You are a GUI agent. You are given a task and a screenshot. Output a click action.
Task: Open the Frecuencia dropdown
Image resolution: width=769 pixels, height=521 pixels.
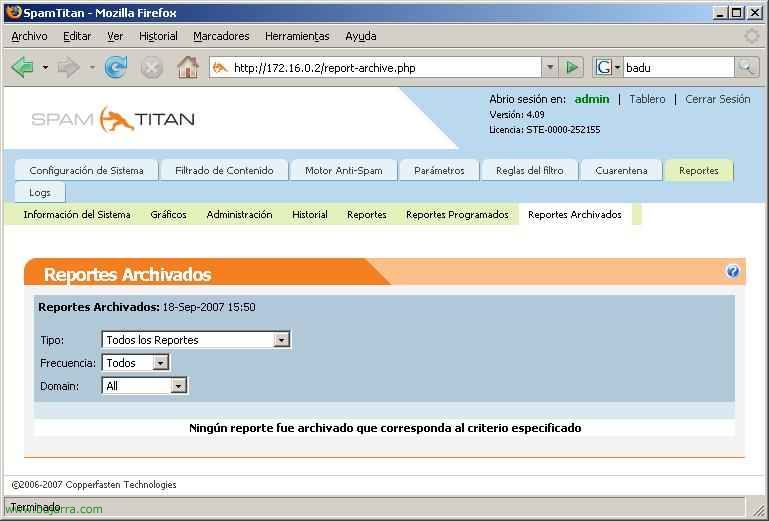coord(135,363)
